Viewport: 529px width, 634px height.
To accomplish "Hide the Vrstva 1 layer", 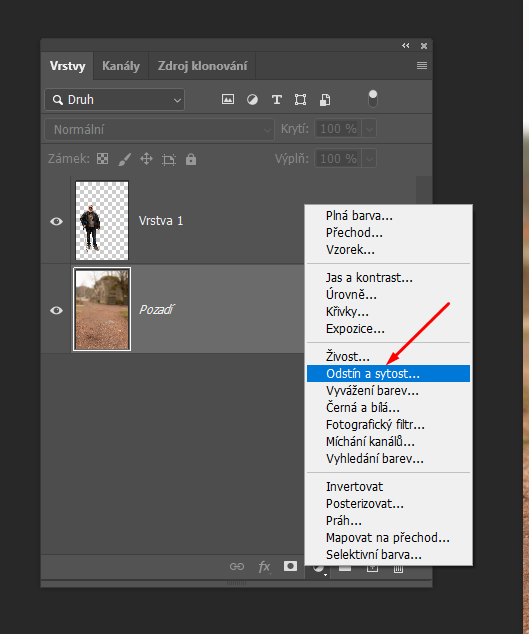I will tap(56, 221).
